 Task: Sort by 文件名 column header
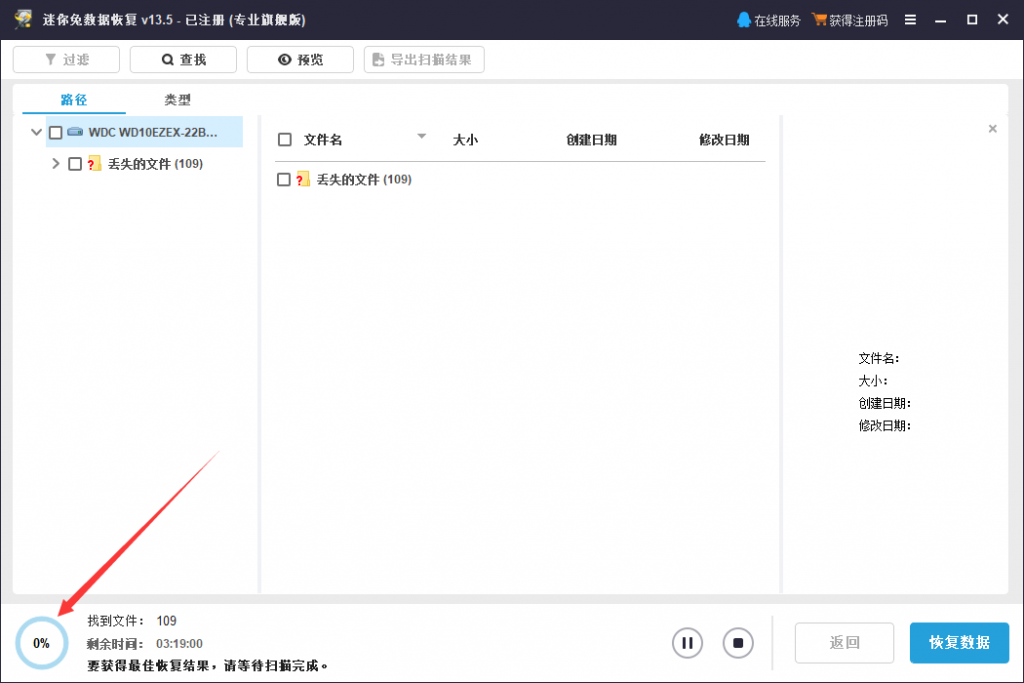(323, 140)
